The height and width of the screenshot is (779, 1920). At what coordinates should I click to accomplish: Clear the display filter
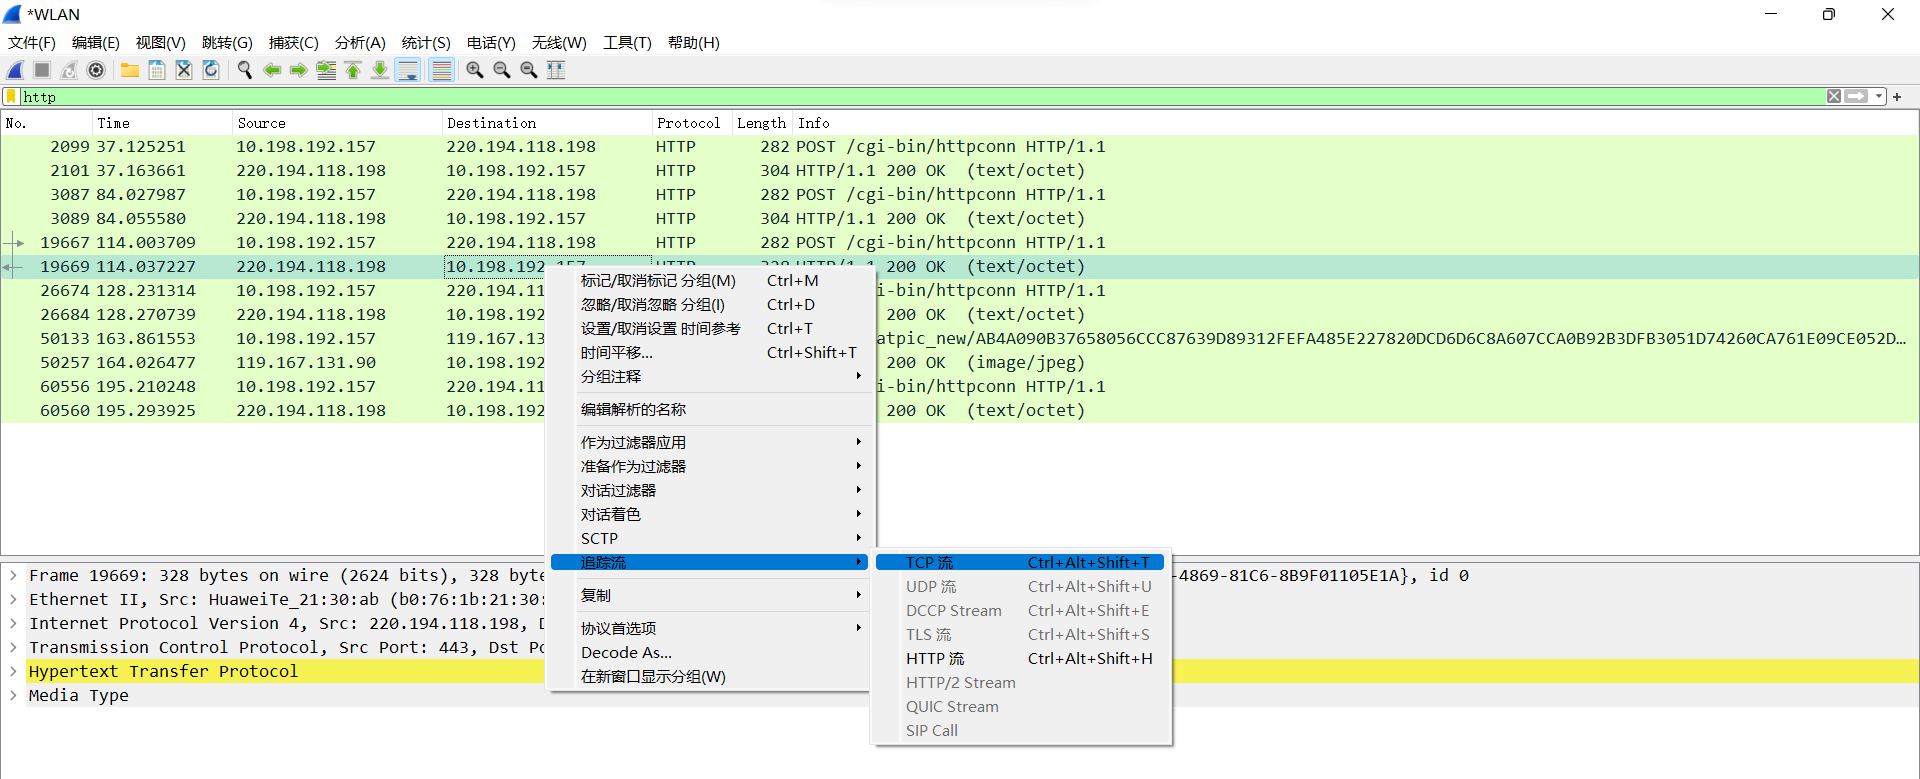pyautogui.click(x=1834, y=97)
